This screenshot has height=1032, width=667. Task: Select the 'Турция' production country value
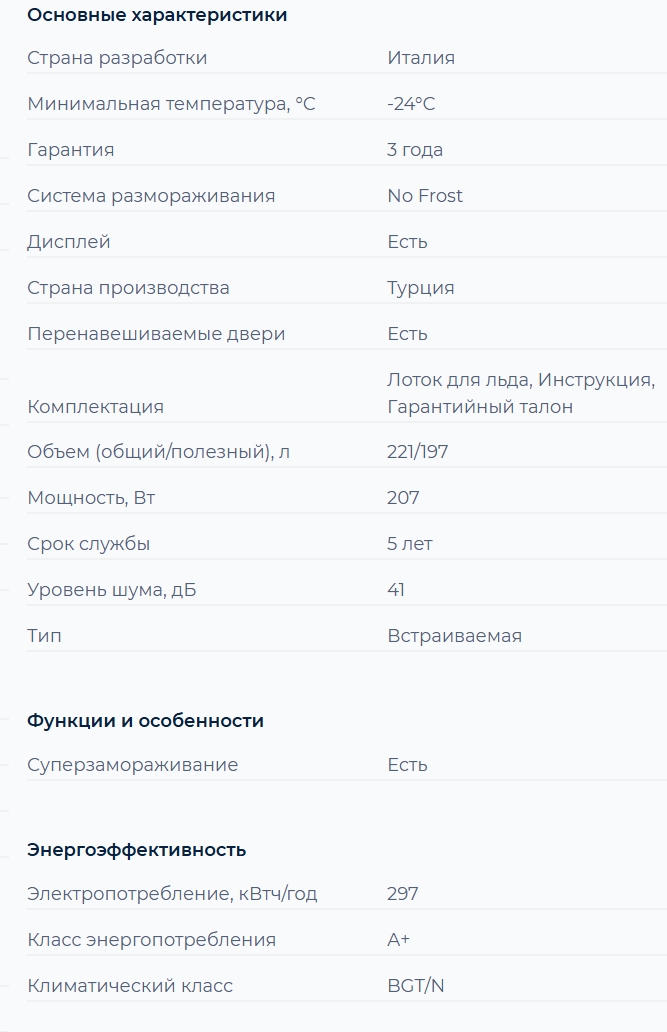pyautogui.click(x=421, y=288)
